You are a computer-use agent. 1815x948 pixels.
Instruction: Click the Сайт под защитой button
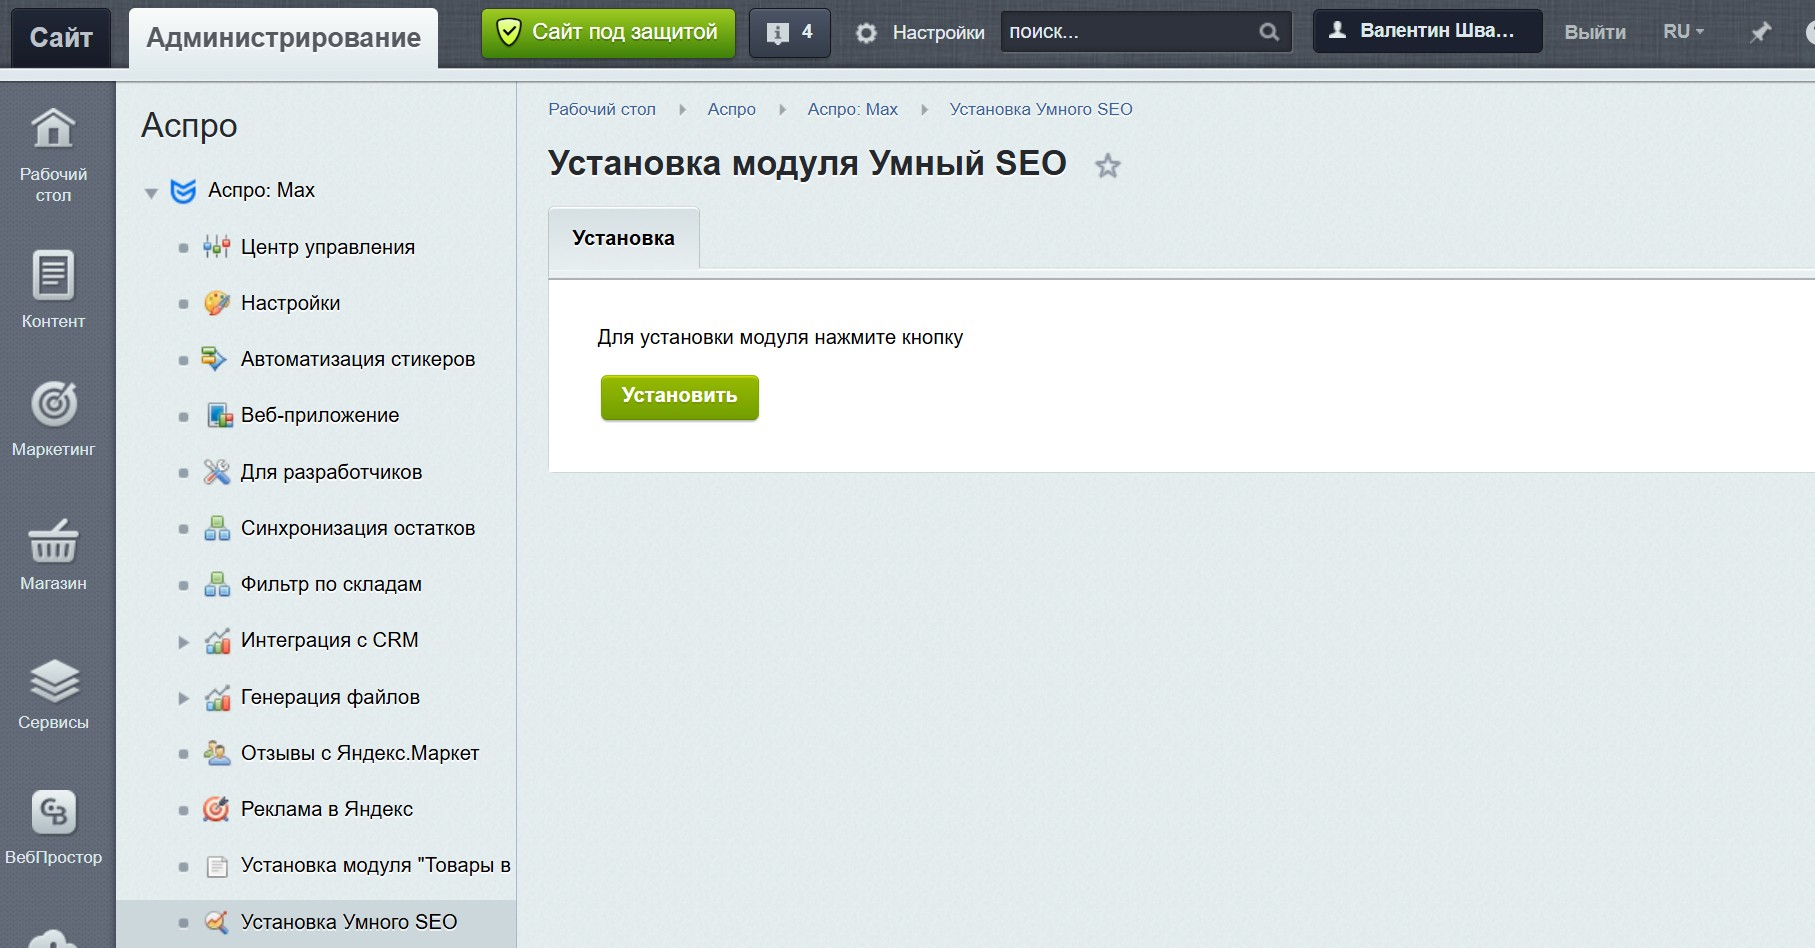(x=608, y=33)
